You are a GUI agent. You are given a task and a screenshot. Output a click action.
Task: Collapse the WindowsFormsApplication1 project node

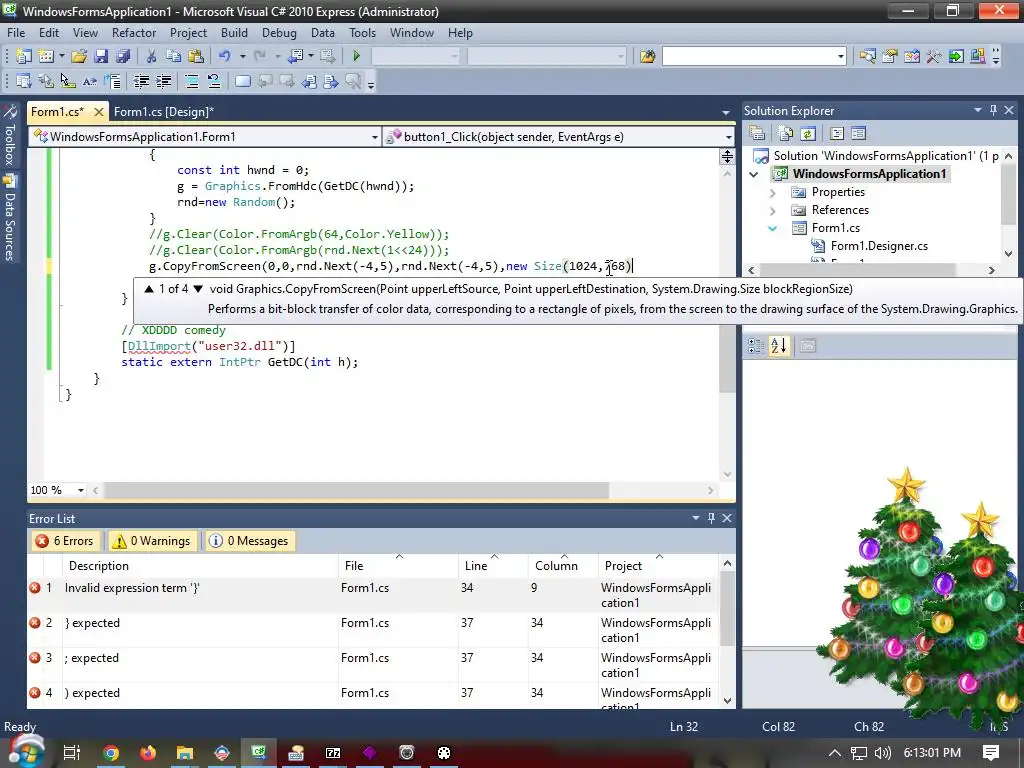(x=754, y=174)
